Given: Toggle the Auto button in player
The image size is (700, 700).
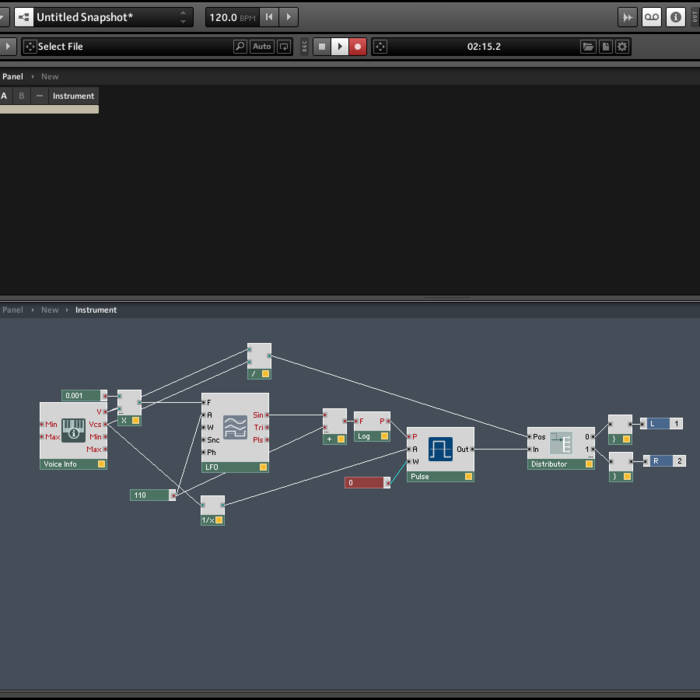Looking at the screenshot, I should point(262,47).
